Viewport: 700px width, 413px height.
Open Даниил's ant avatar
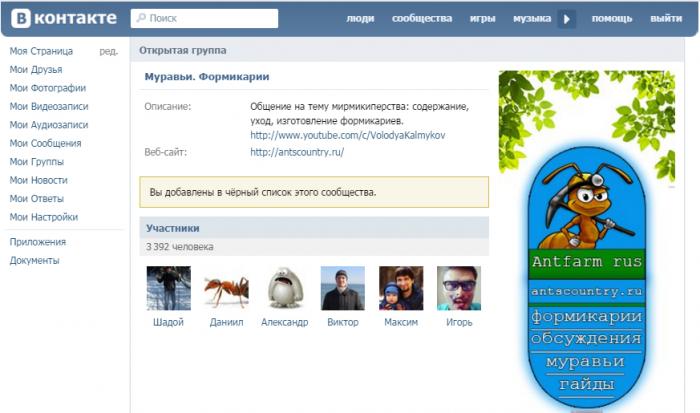(226, 288)
